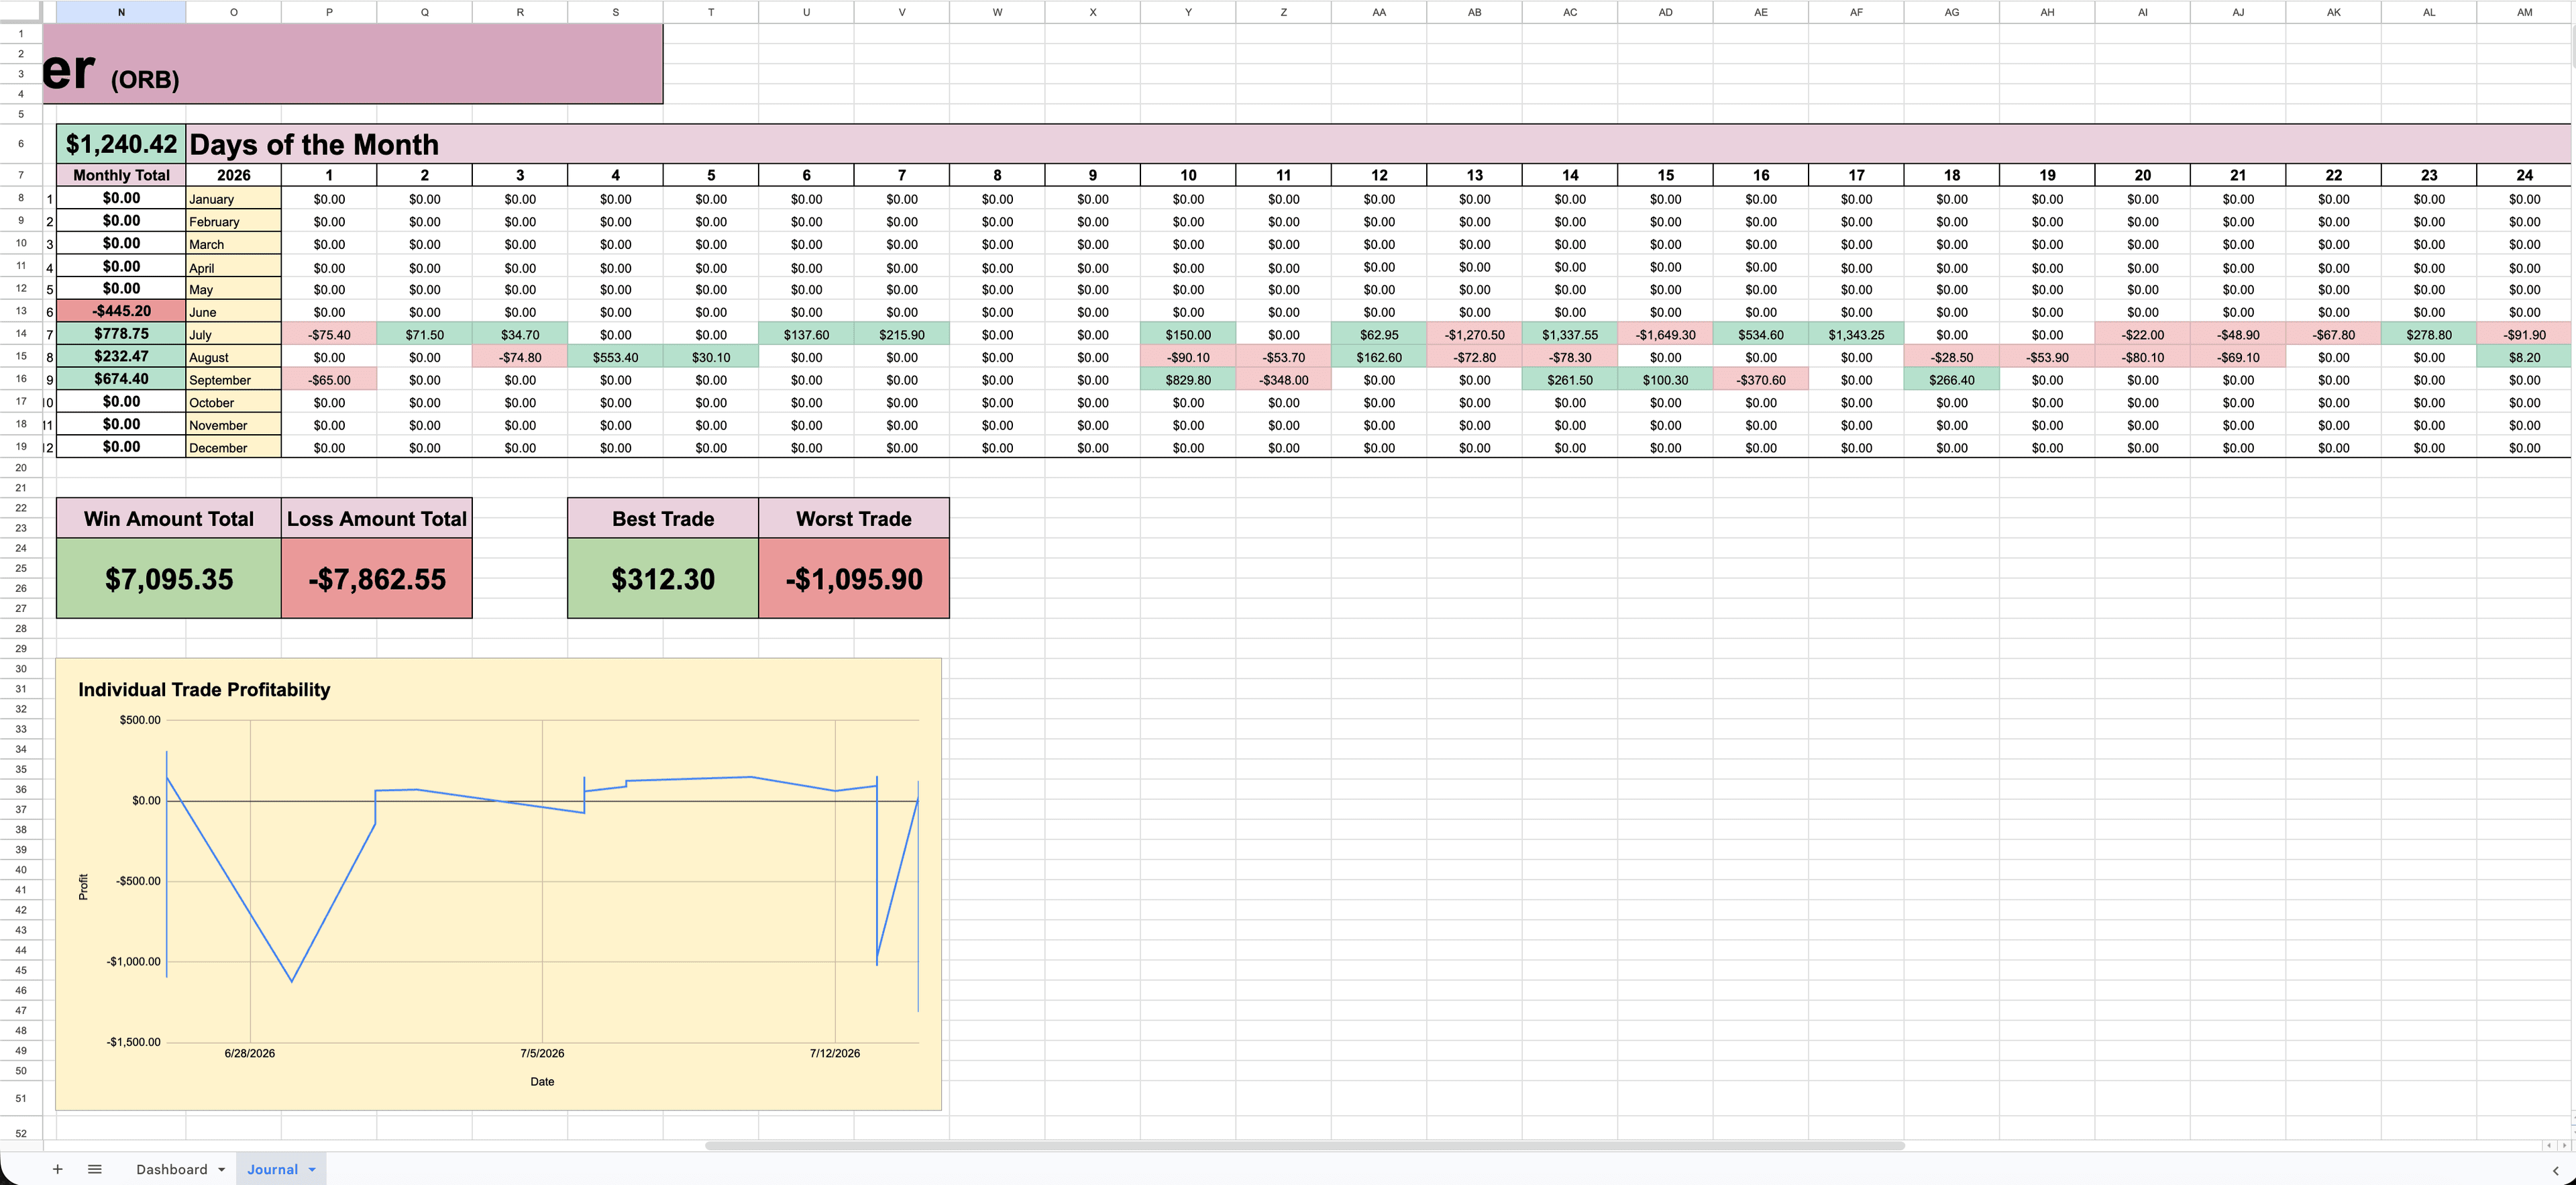Open the Journal tab dropdown arrow
Image resolution: width=2576 pixels, height=1185 pixels.
[x=312, y=1170]
